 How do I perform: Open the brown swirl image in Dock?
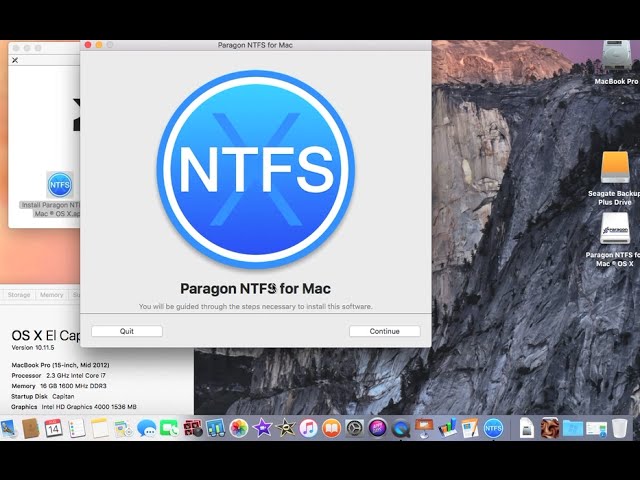[550, 428]
